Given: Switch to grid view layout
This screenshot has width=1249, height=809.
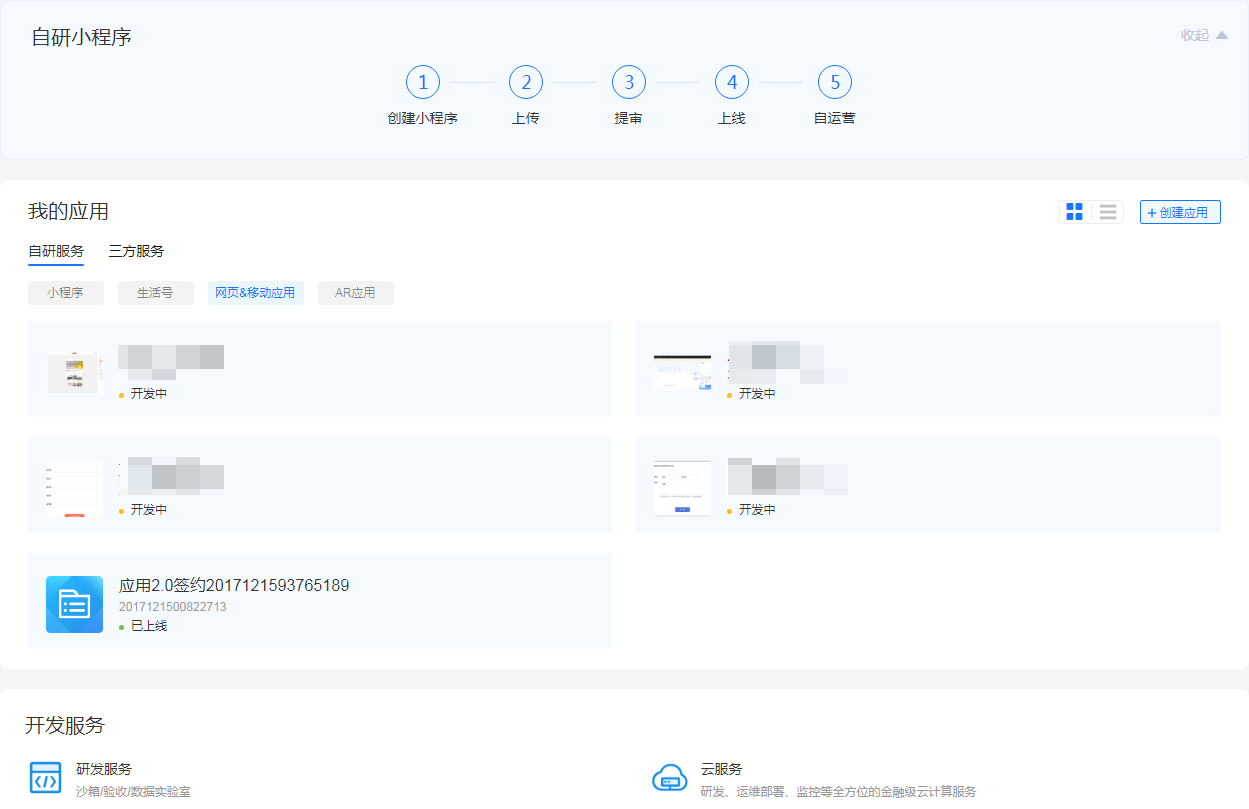Looking at the screenshot, I should [x=1075, y=212].
